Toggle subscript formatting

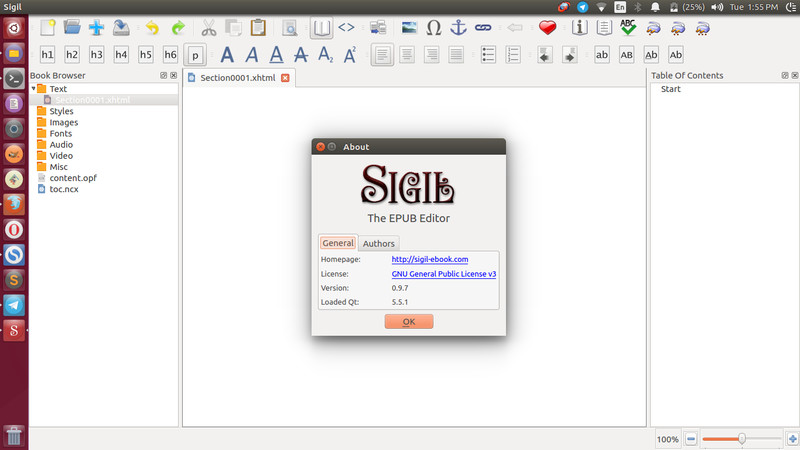pyautogui.click(x=325, y=55)
